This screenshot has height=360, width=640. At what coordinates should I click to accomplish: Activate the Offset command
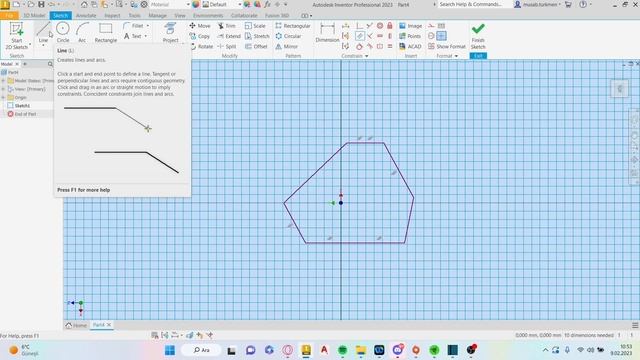click(x=256, y=47)
